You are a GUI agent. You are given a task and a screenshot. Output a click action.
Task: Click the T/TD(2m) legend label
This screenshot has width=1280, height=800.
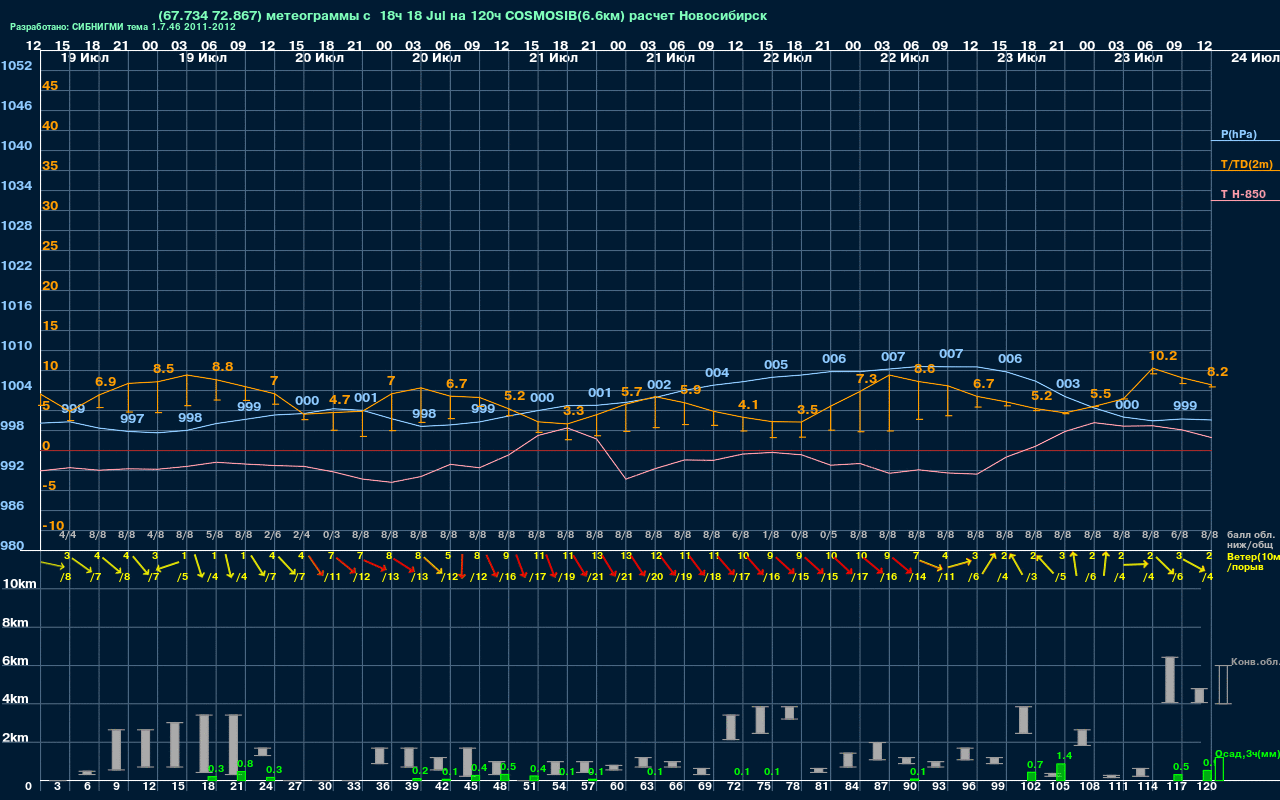point(1245,164)
